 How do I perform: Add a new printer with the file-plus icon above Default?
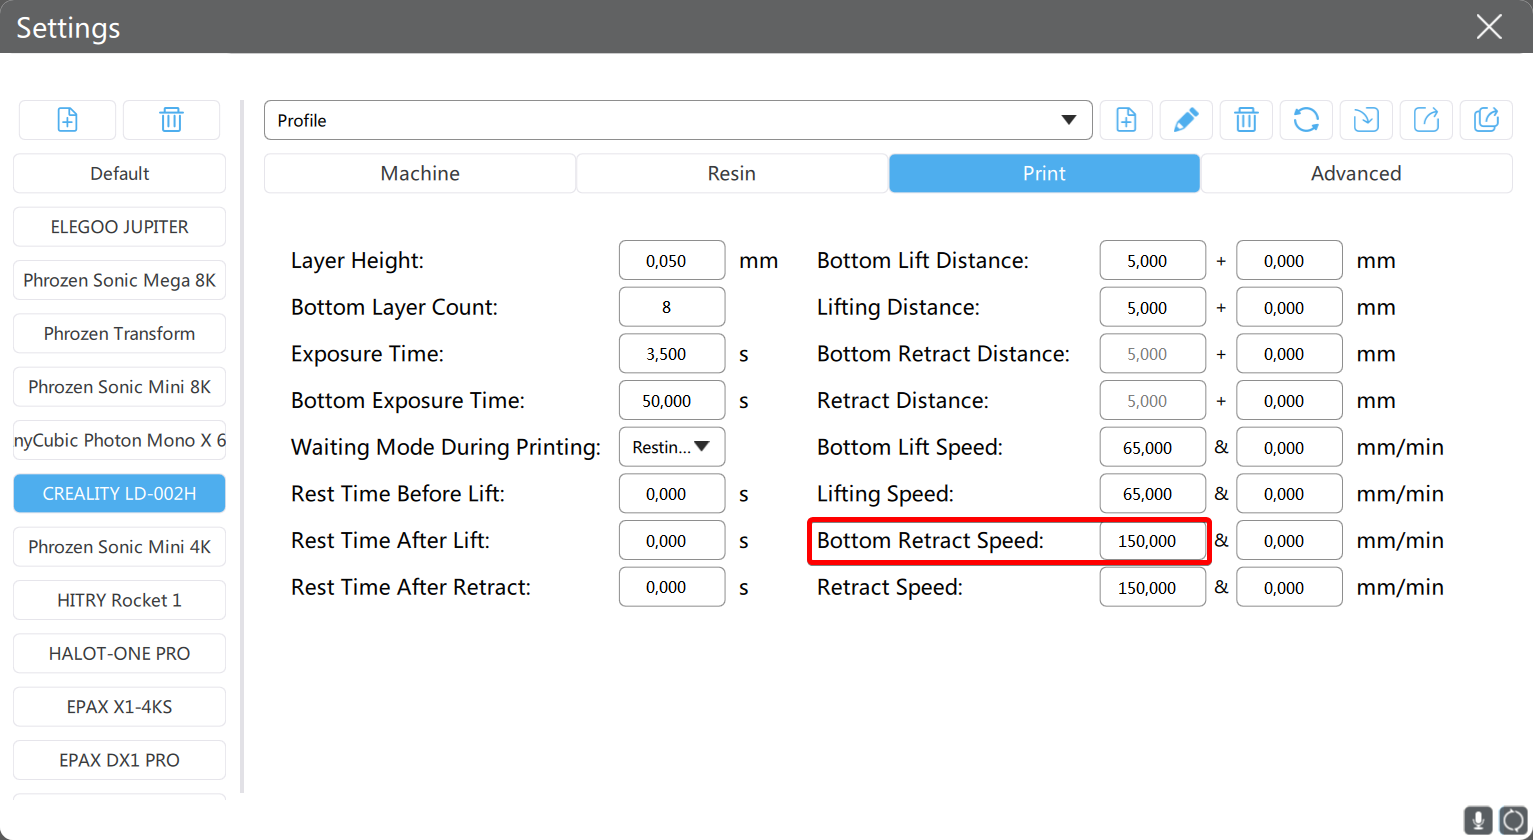coord(67,120)
